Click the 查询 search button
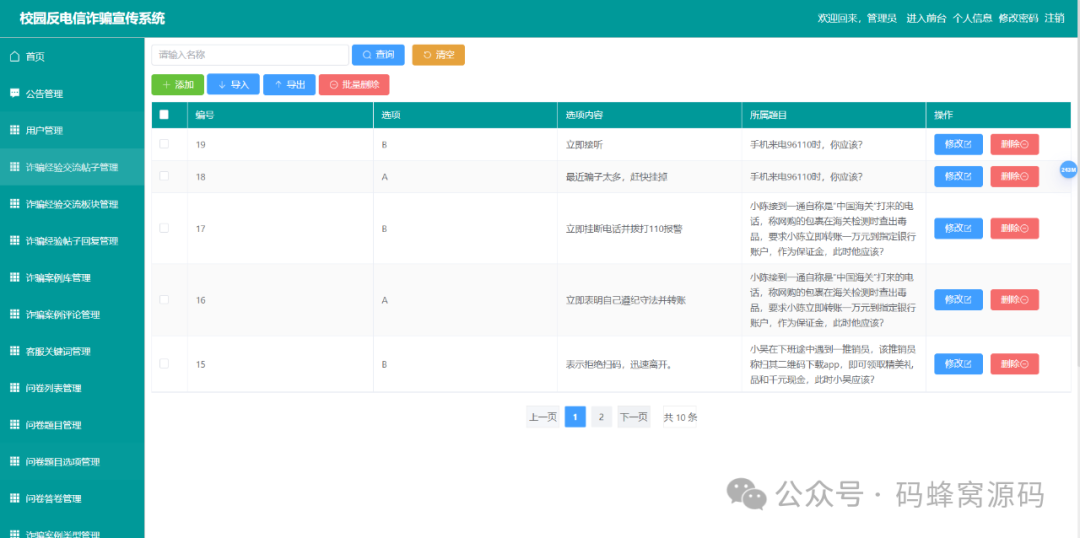Image resolution: width=1080 pixels, height=538 pixels. [x=378, y=55]
